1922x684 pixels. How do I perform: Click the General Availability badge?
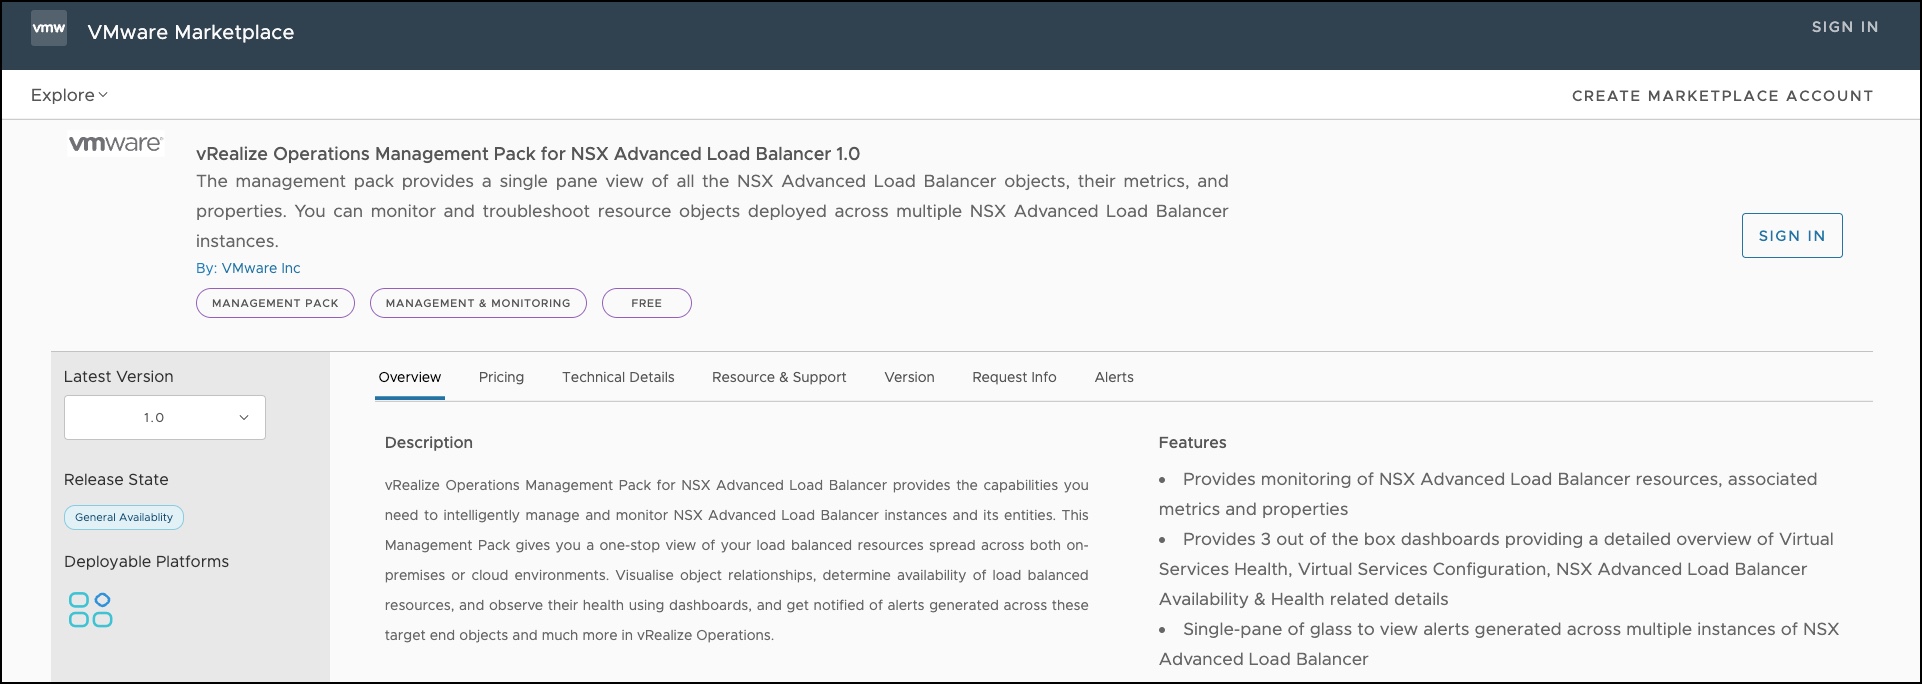pyautogui.click(x=124, y=517)
